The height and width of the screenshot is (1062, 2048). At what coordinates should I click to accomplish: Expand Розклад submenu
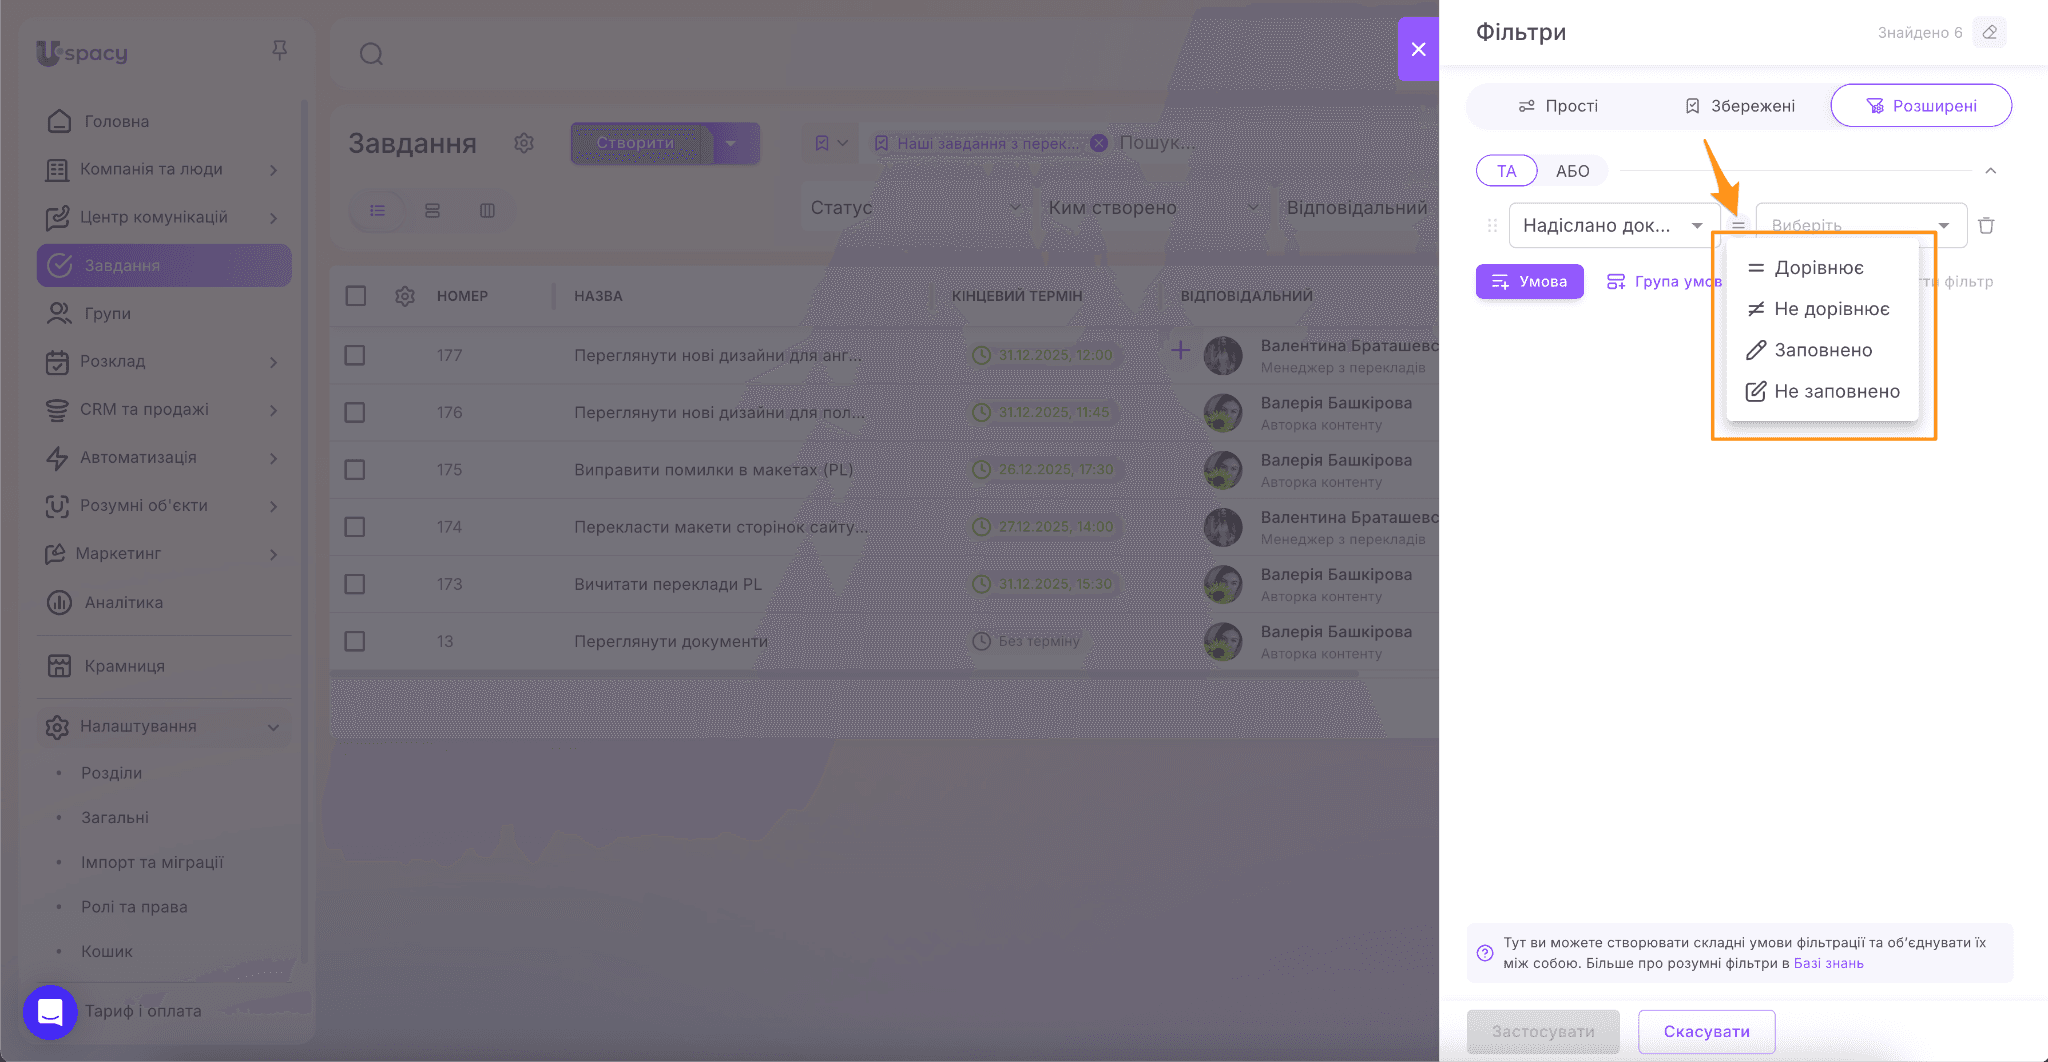pyautogui.click(x=273, y=362)
